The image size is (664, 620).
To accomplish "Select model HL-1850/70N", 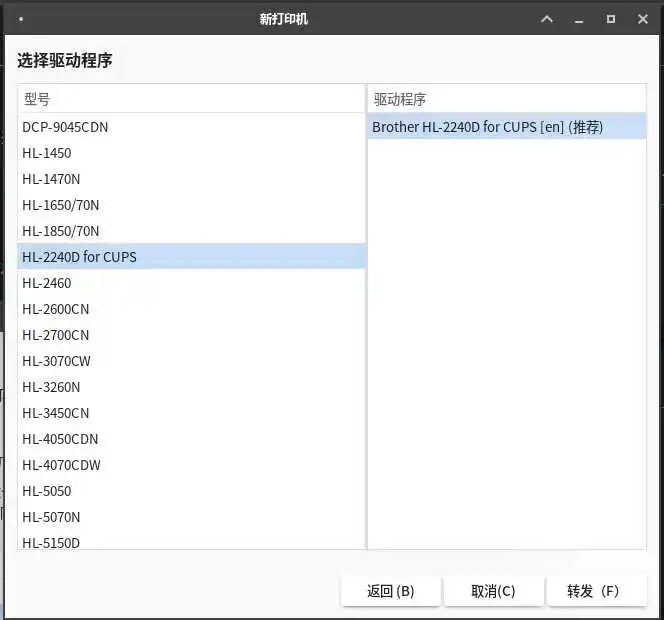I will [191, 231].
